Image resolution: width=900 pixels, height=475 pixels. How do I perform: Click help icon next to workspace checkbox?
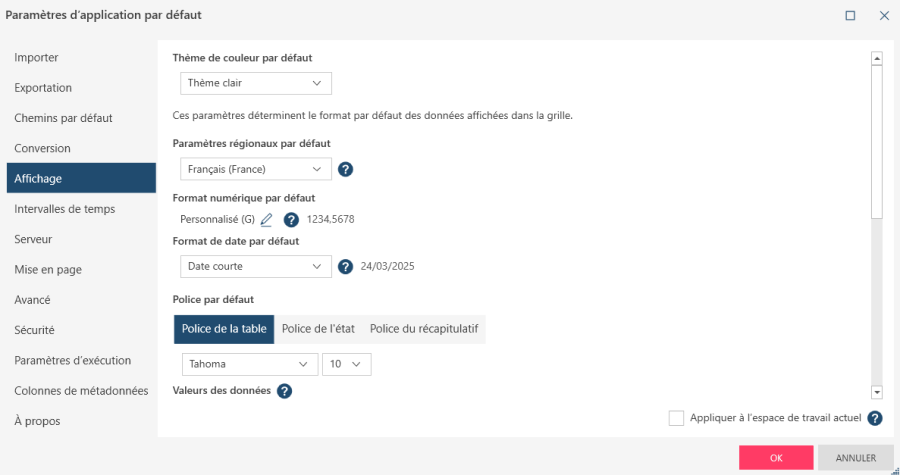(x=875, y=419)
